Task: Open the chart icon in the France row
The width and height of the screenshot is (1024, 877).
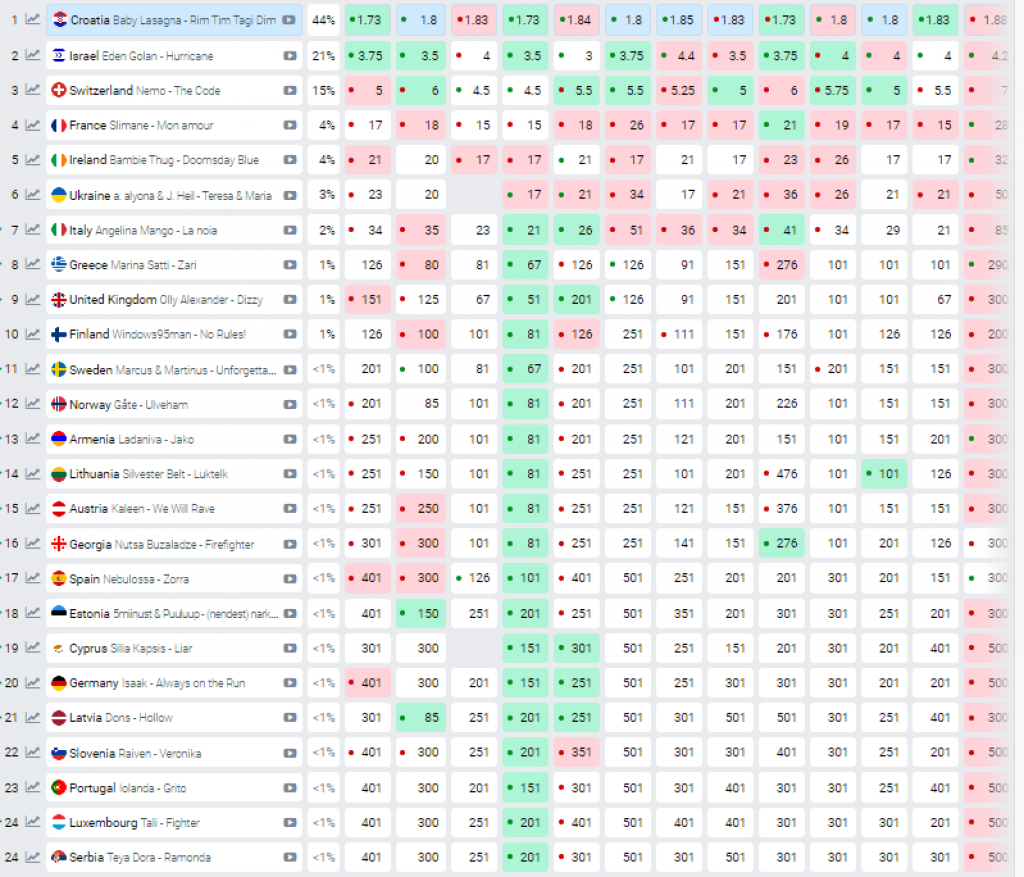Action: click(x=33, y=126)
